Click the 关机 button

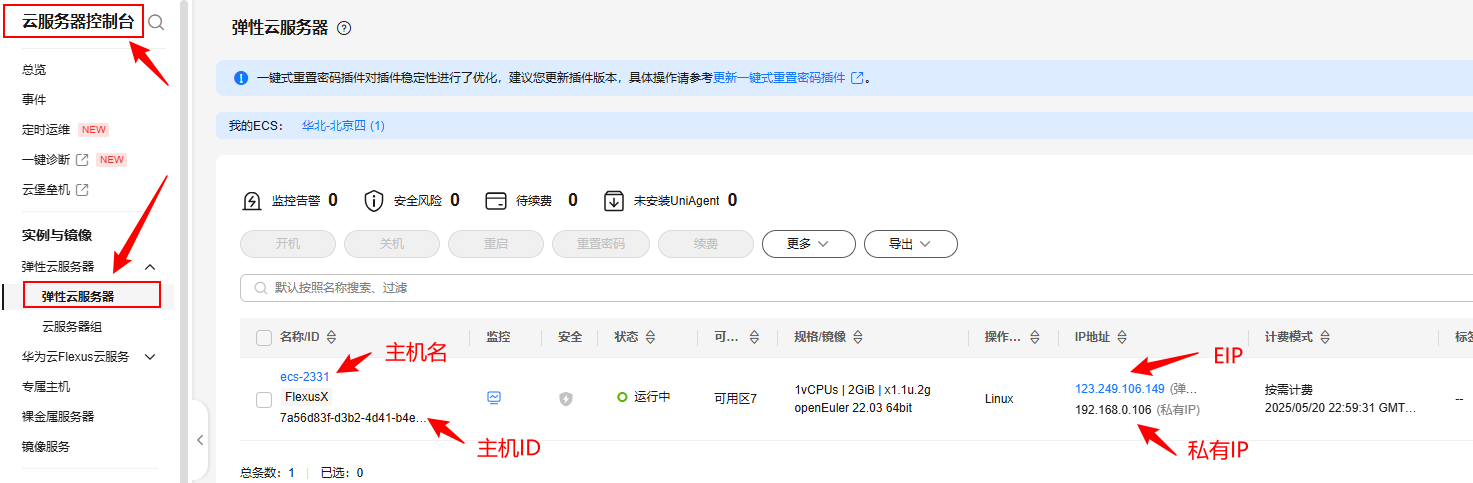[392, 244]
